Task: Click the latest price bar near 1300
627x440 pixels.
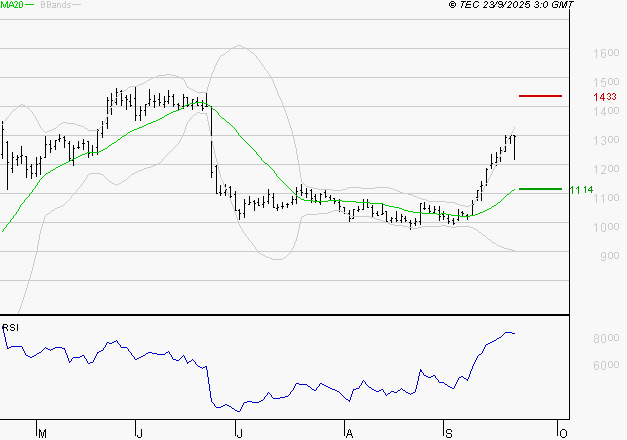Action: 514,148
